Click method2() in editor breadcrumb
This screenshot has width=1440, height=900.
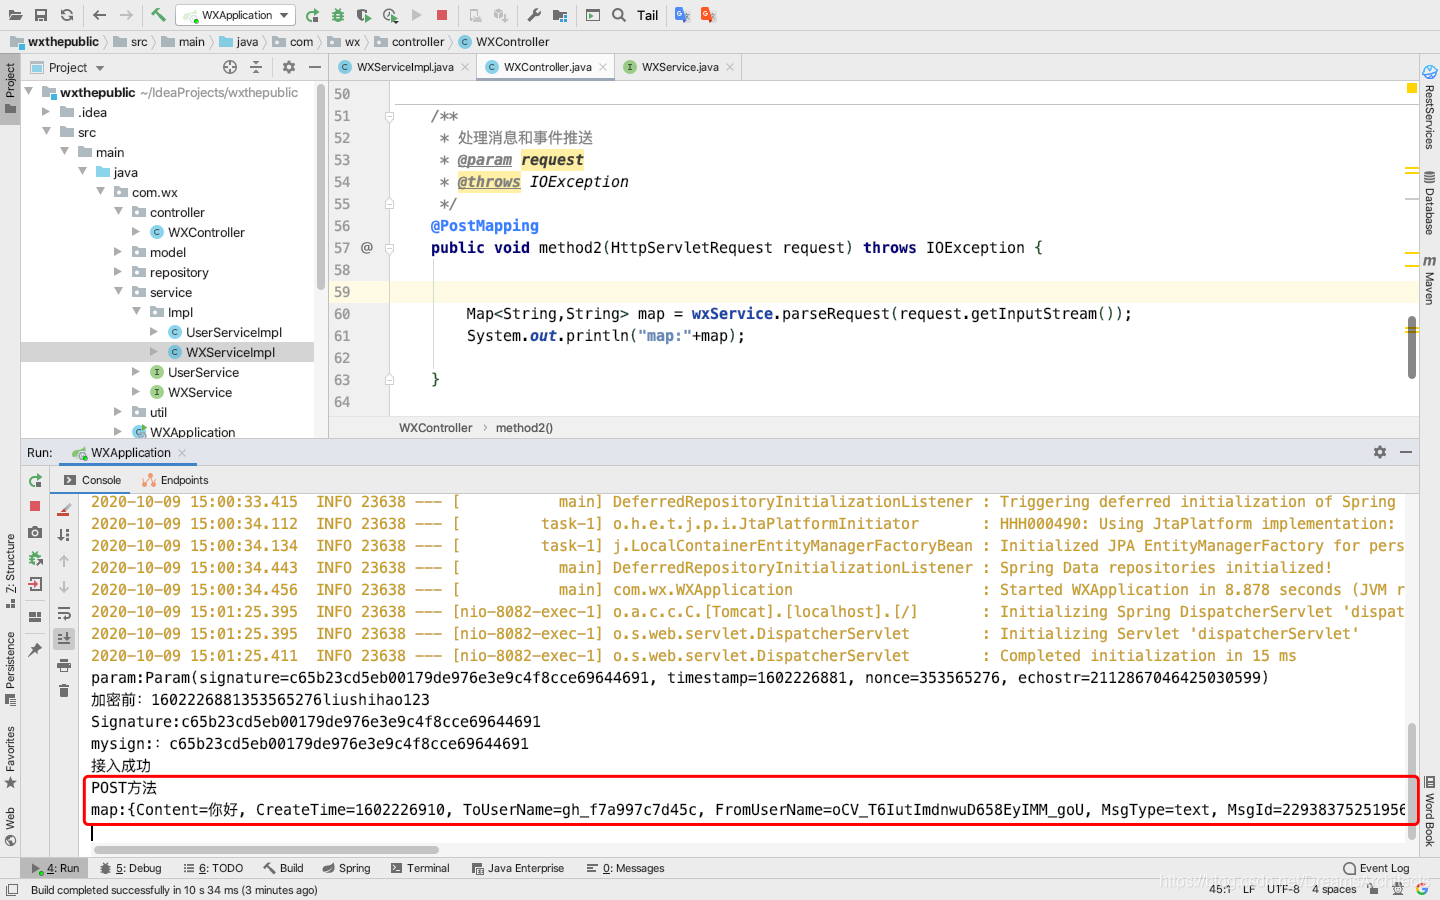coord(524,428)
